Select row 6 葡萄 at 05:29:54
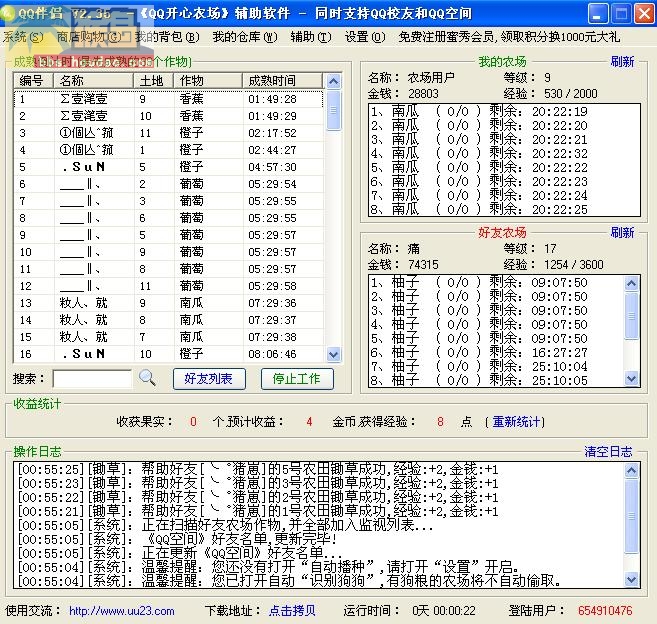657x624 pixels. click(x=168, y=184)
